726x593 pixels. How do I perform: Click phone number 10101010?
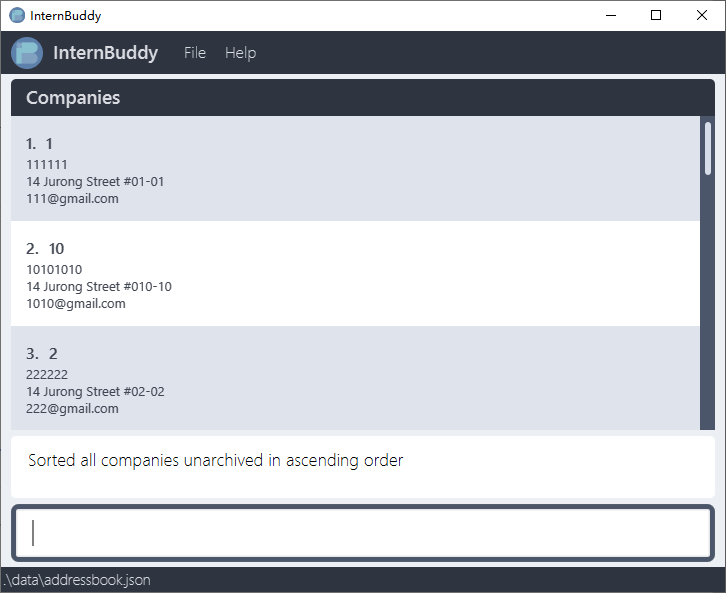[x=54, y=269]
